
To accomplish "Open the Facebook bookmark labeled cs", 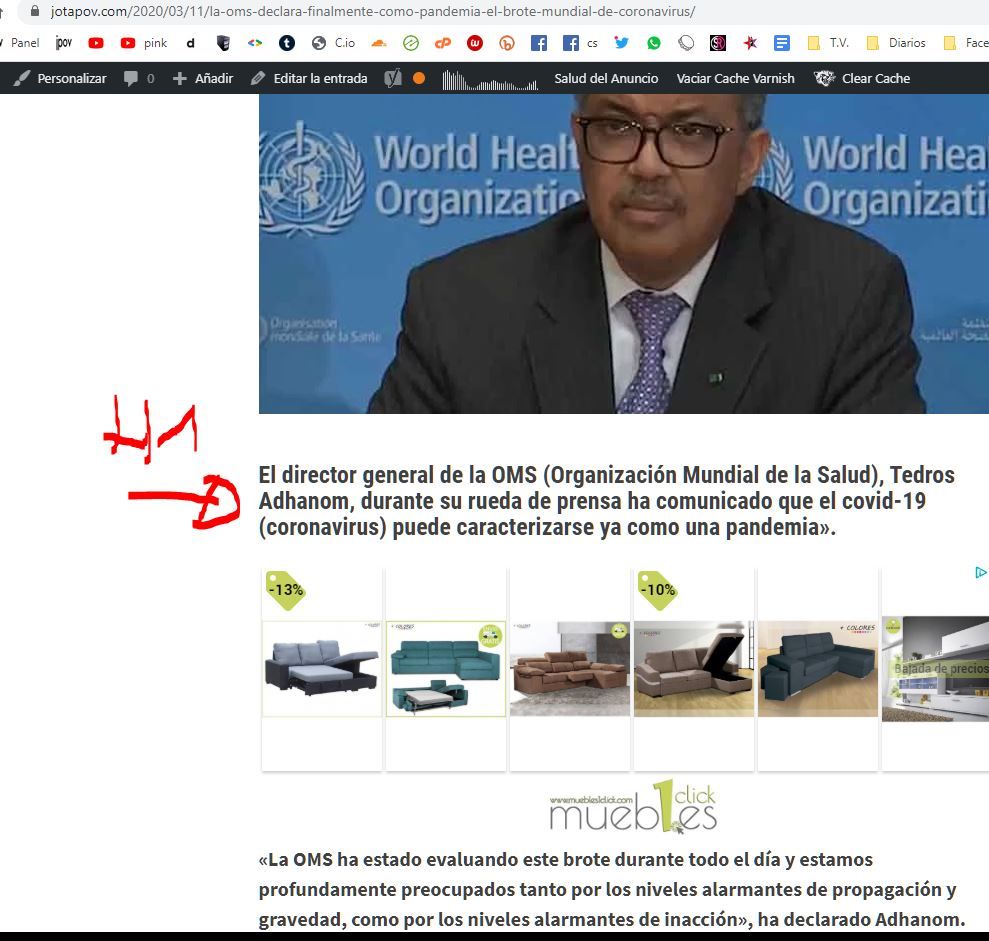I will tap(580, 43).
